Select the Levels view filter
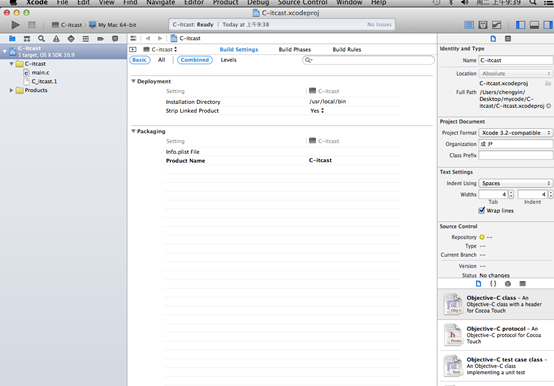Screen dimensions: 554x386 (229, 60)
